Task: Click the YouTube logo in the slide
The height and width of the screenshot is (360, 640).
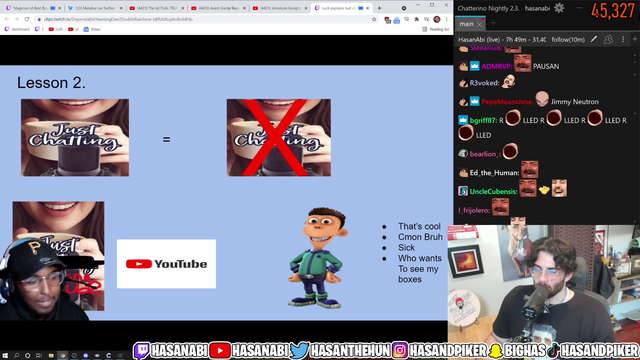Action: pyautogui.click(x=167, y=264)
